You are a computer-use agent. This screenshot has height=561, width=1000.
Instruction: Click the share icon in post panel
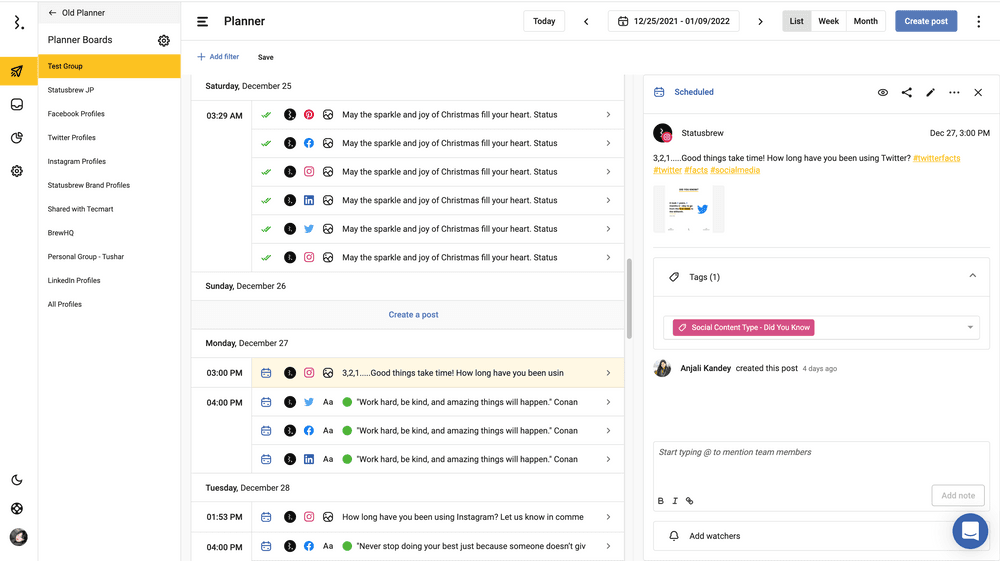click(x=906, y=92)
